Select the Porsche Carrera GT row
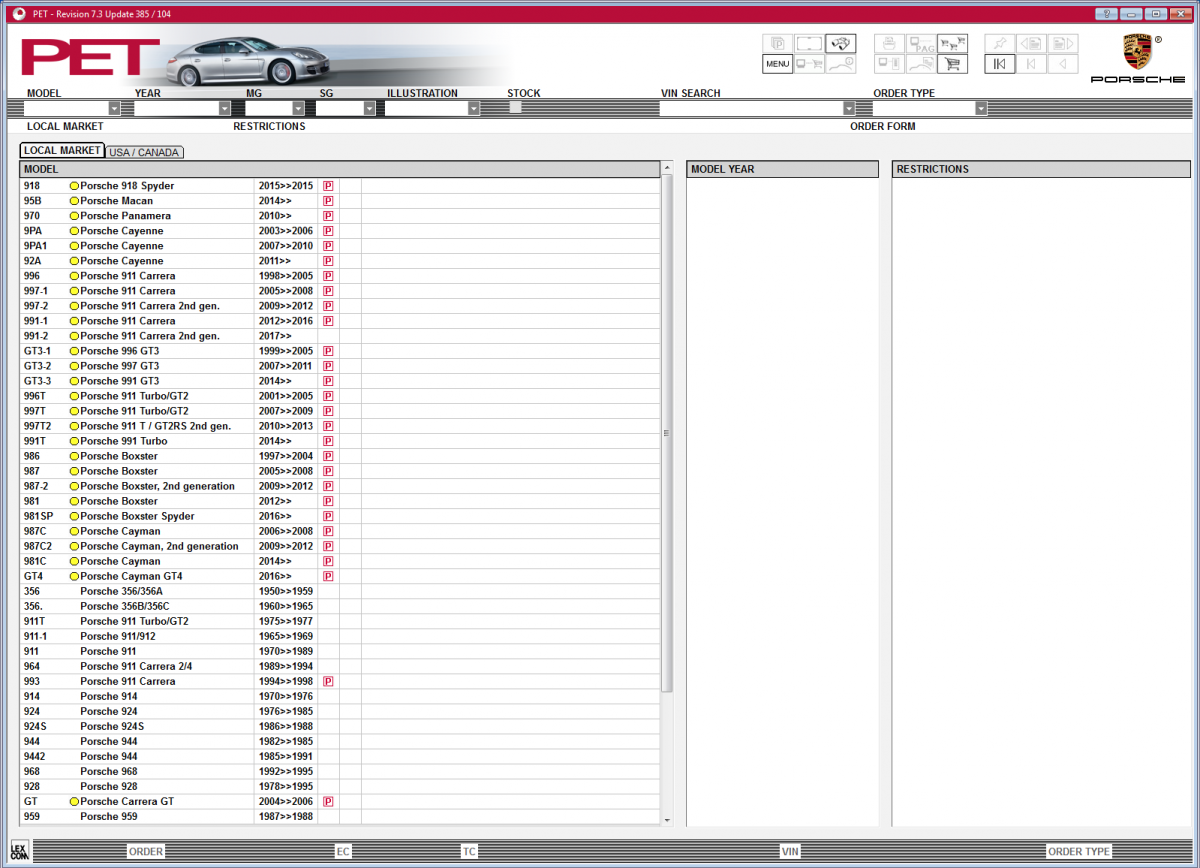1200x868 pixels. (x=340, y=802)
